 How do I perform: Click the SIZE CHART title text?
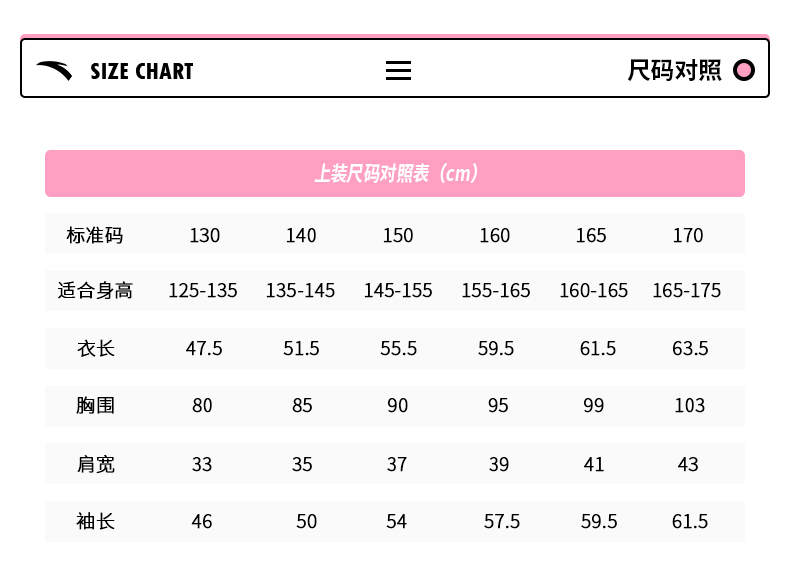[142, 71]
